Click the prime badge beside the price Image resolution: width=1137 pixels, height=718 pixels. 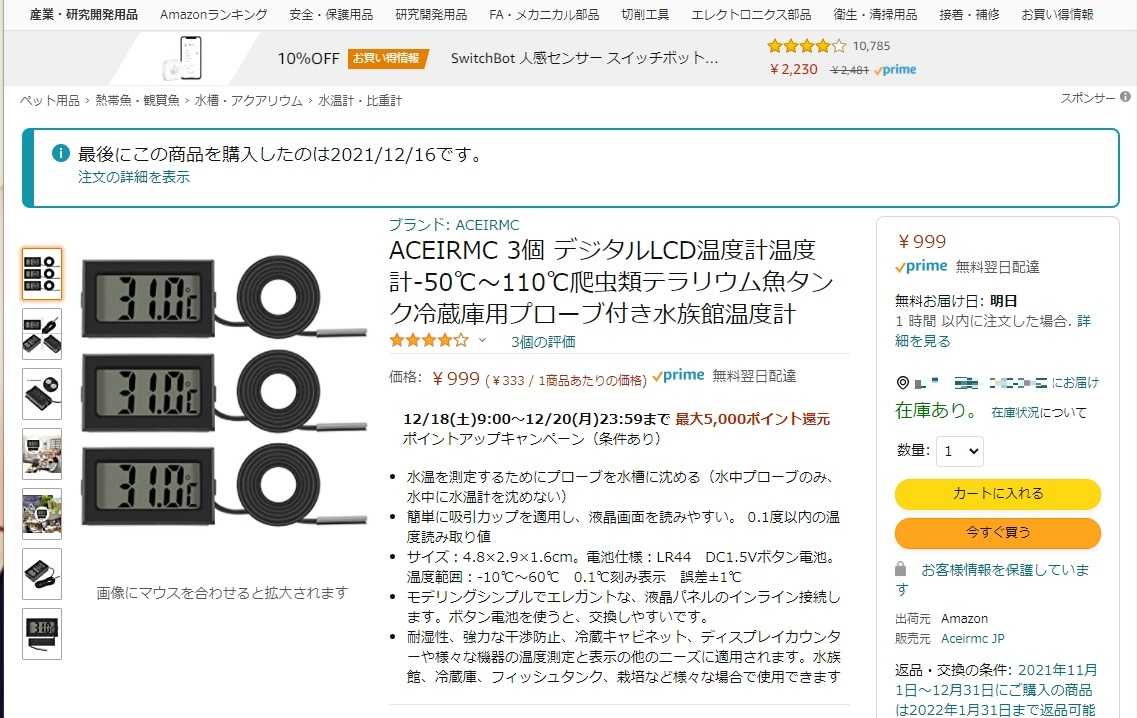coord(679,376)
